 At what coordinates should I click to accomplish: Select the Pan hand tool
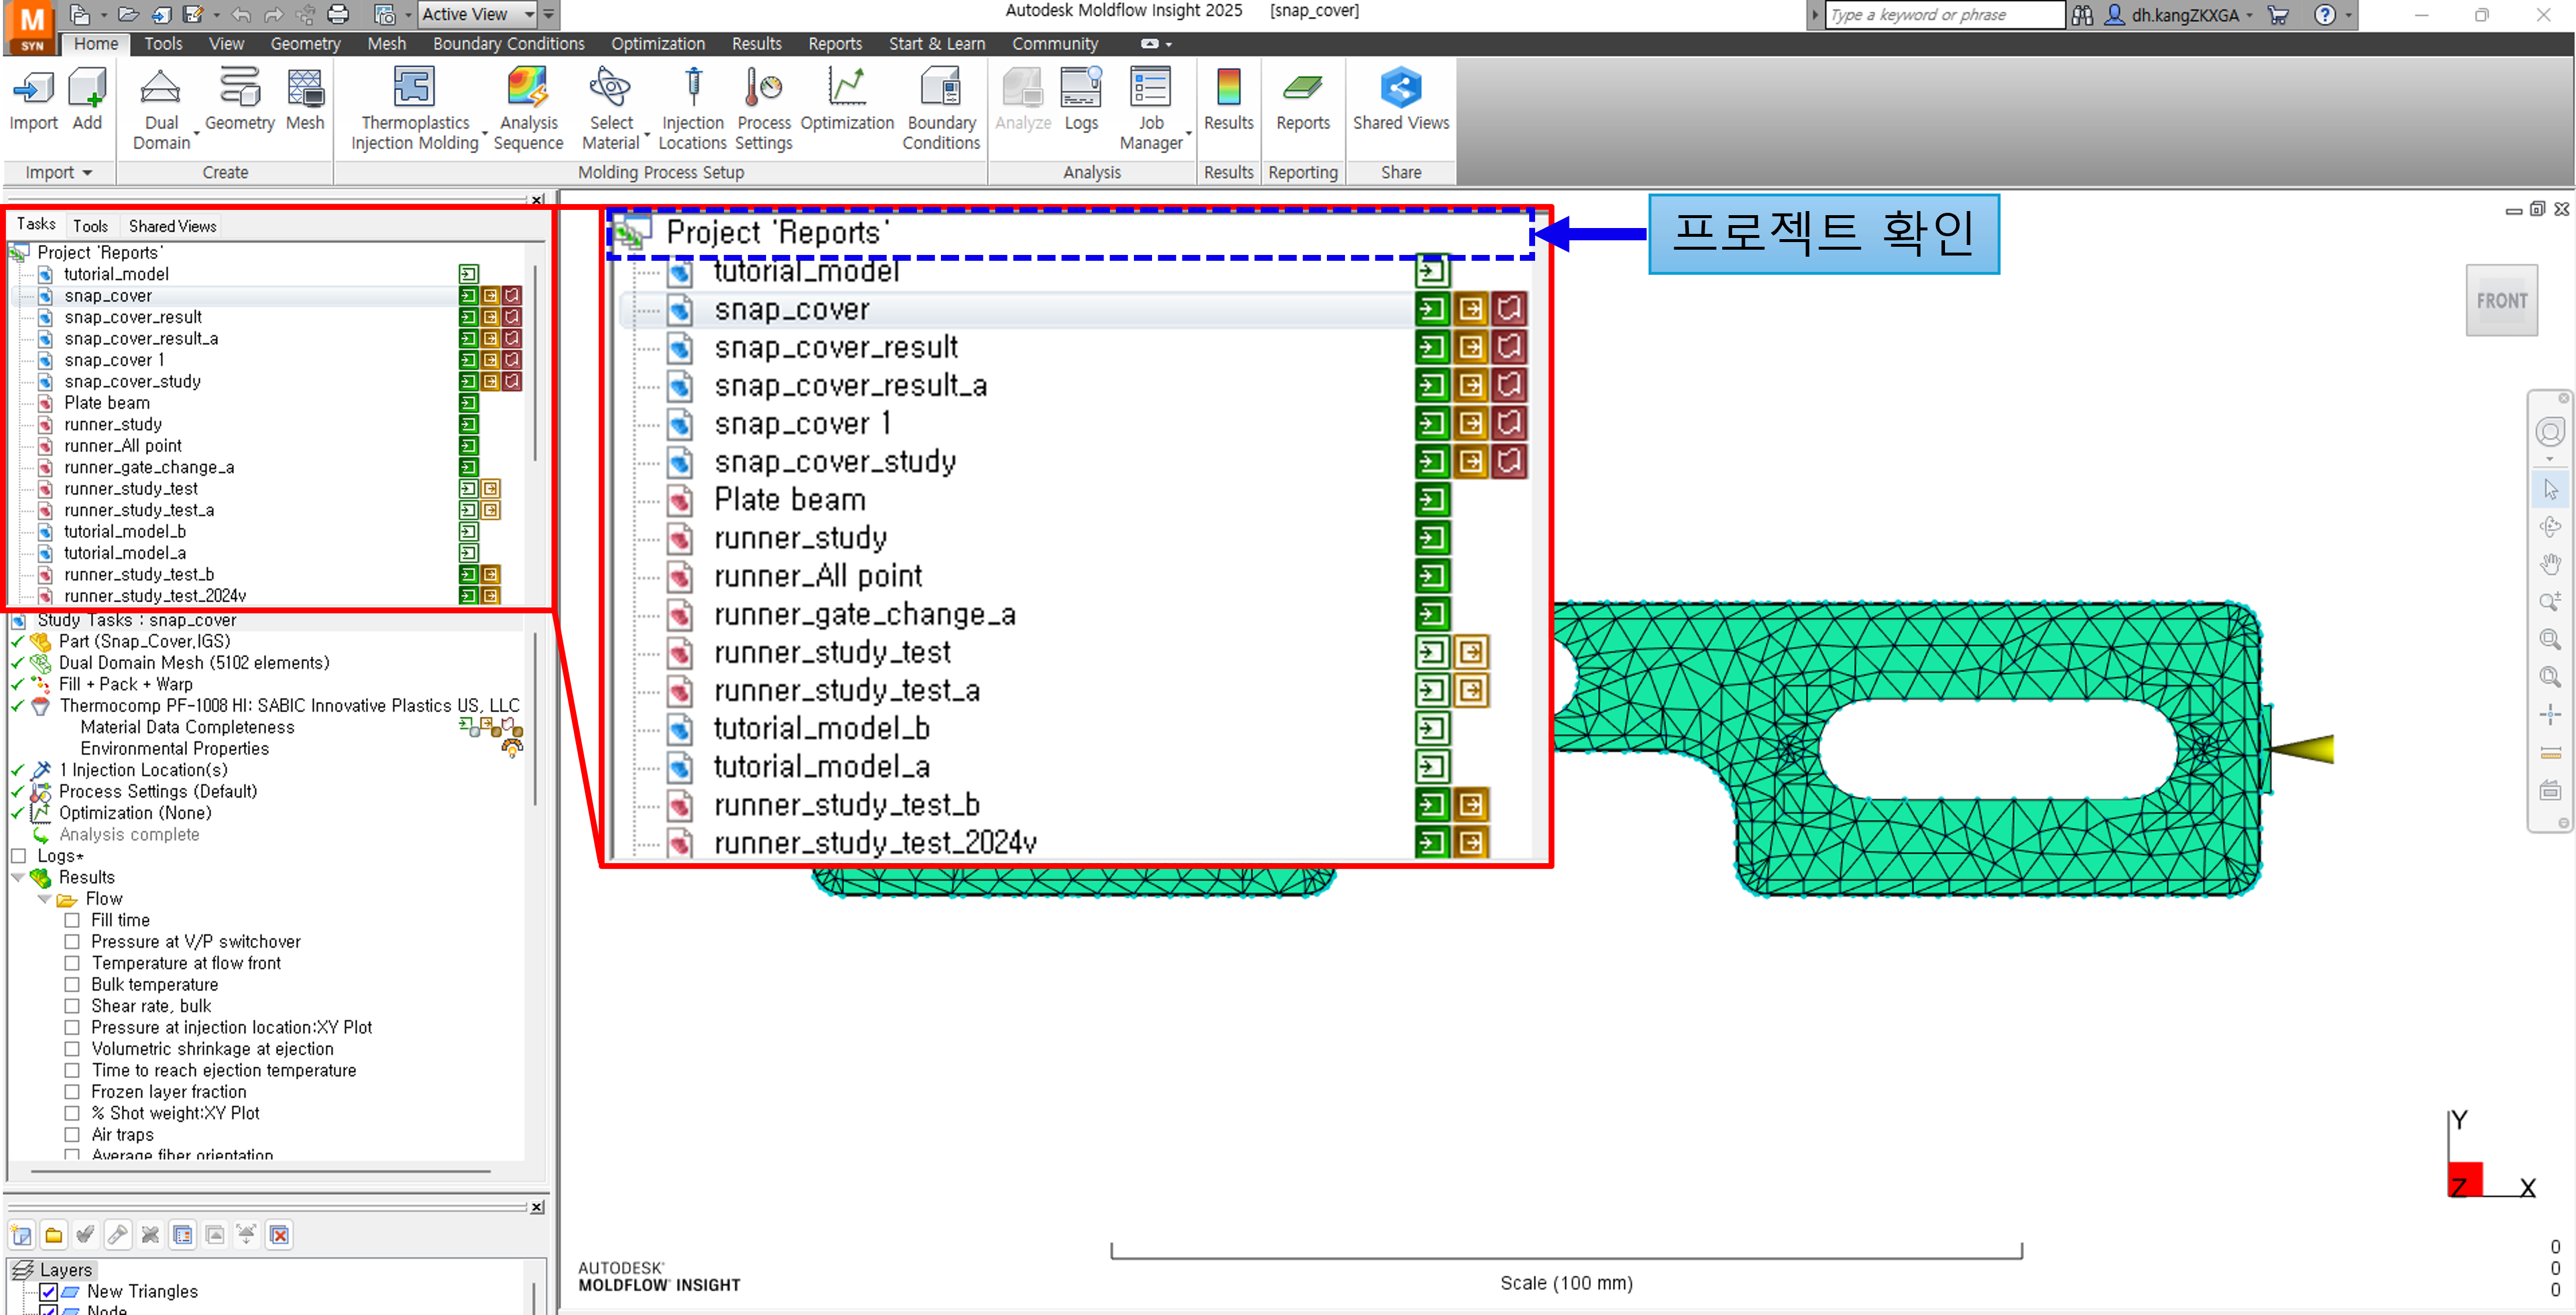2550,564
